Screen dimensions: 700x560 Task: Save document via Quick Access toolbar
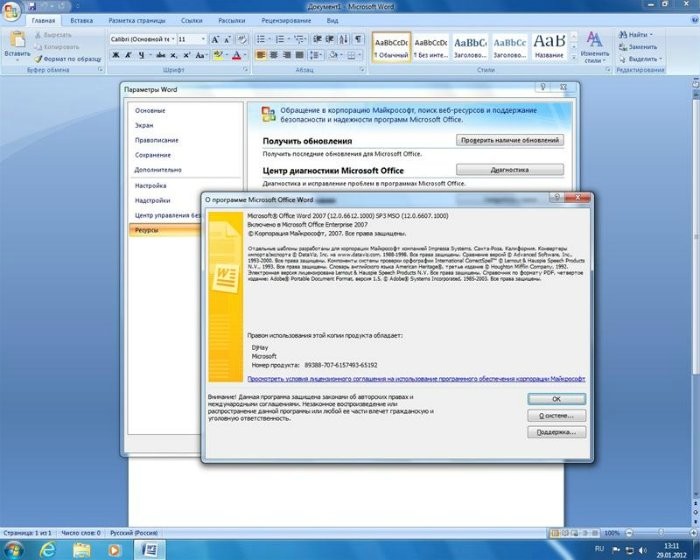pyautogui.click(x=31, y=6)
